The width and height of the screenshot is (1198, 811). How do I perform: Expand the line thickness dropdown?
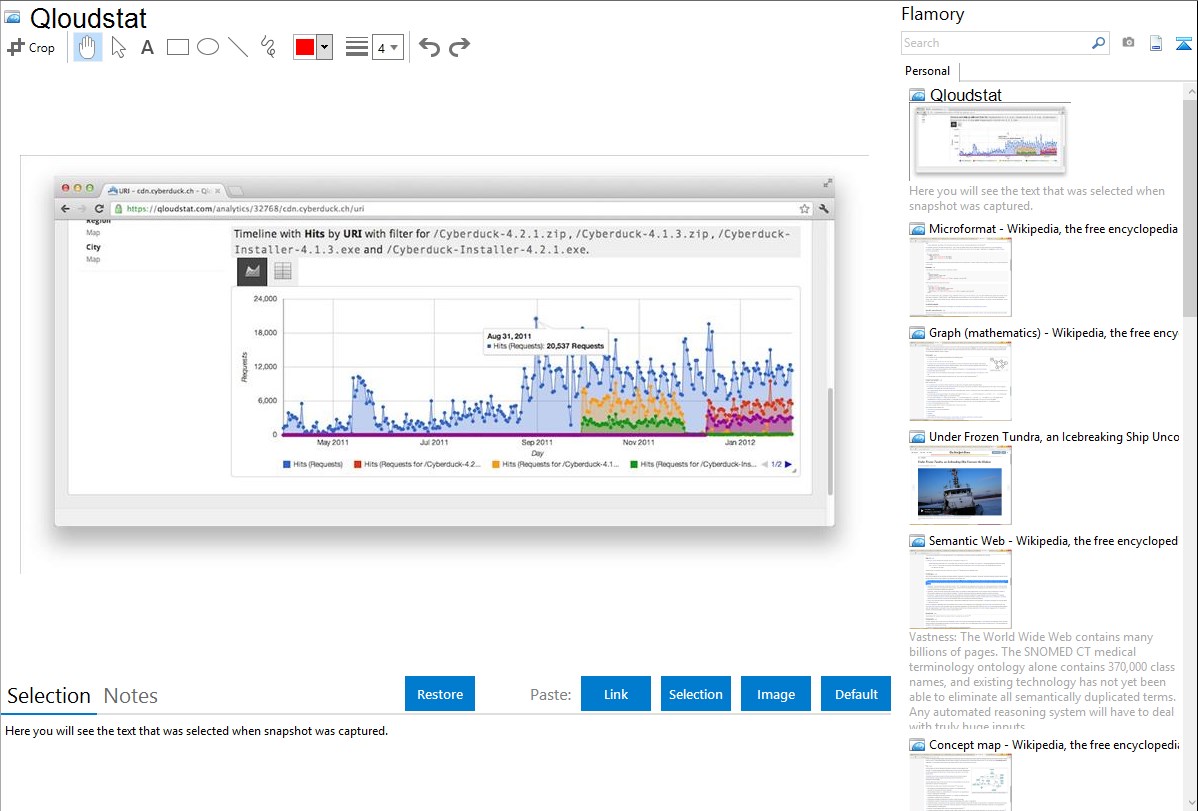387,47
